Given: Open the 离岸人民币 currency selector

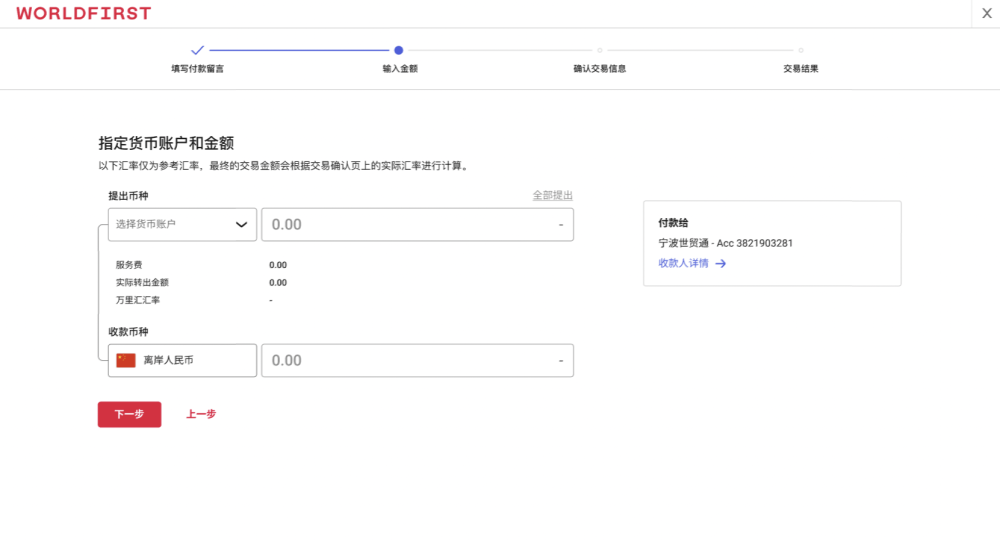Looking at the screenshot, I should coord(182,360).
